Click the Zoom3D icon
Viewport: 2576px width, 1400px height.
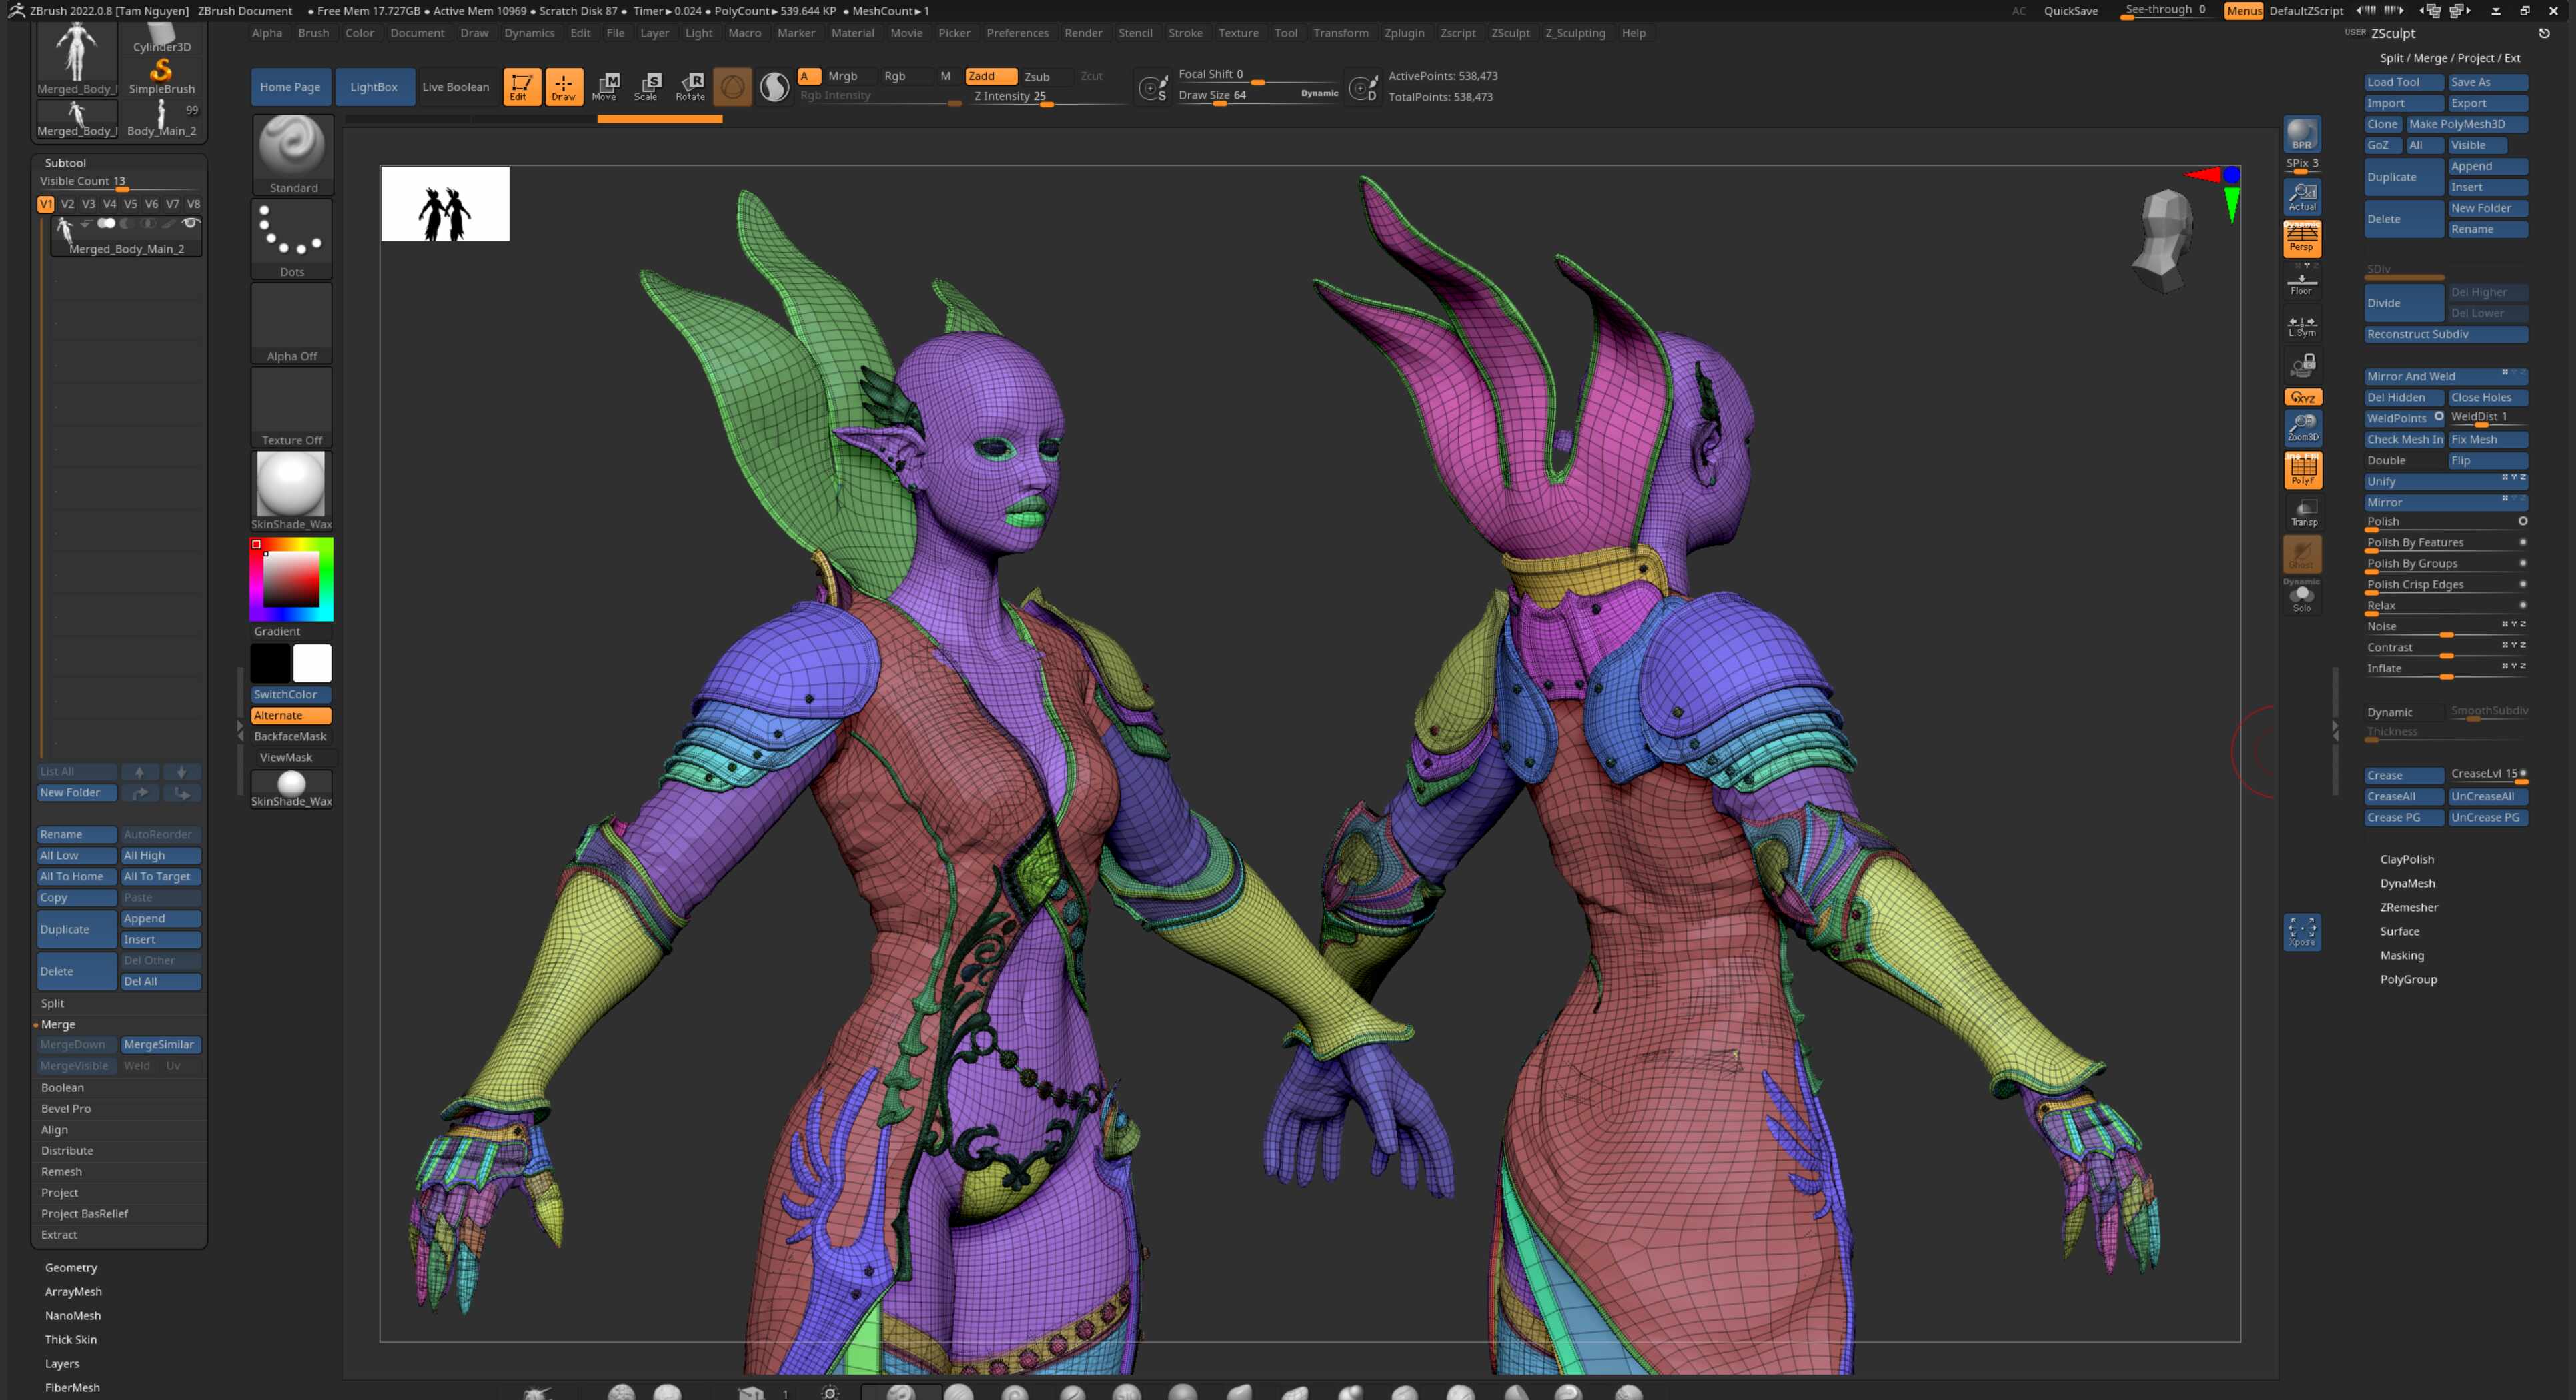click(2302, 428)
